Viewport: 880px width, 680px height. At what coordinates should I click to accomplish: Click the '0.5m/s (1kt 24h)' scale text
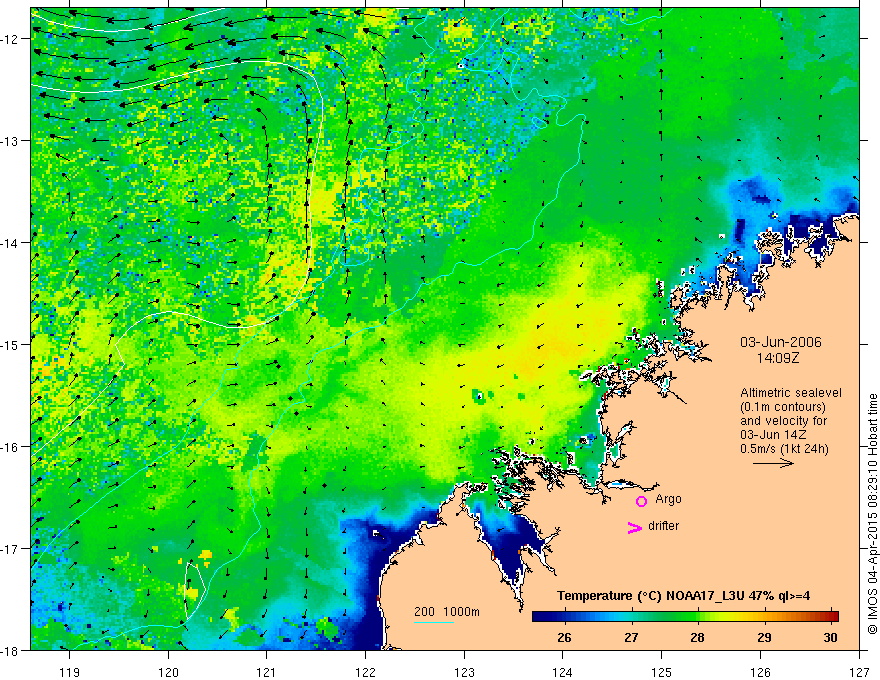point(784,449)
